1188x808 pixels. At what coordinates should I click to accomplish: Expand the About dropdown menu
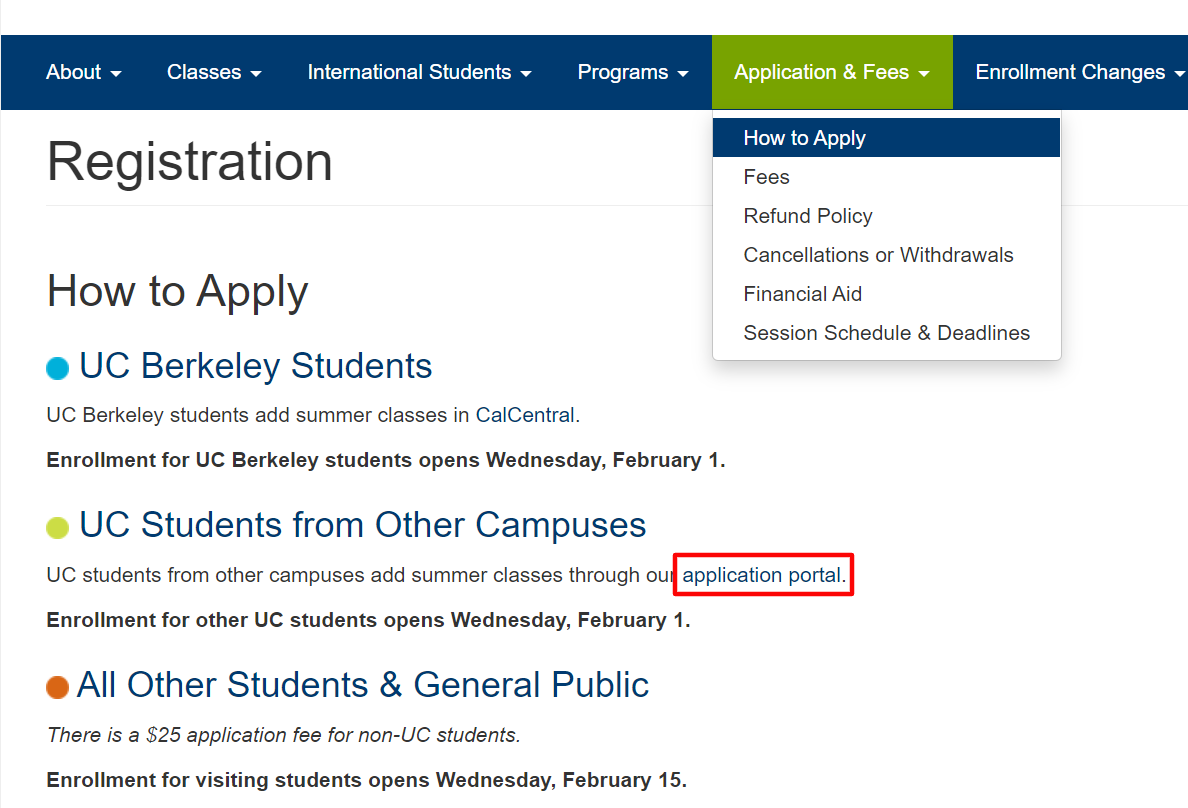coord(84,72)
